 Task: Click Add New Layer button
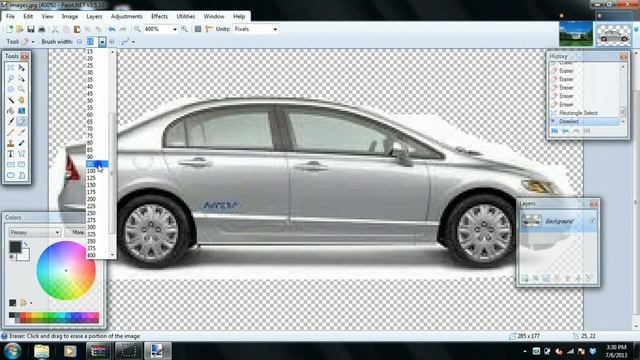[x=525, y=278]
